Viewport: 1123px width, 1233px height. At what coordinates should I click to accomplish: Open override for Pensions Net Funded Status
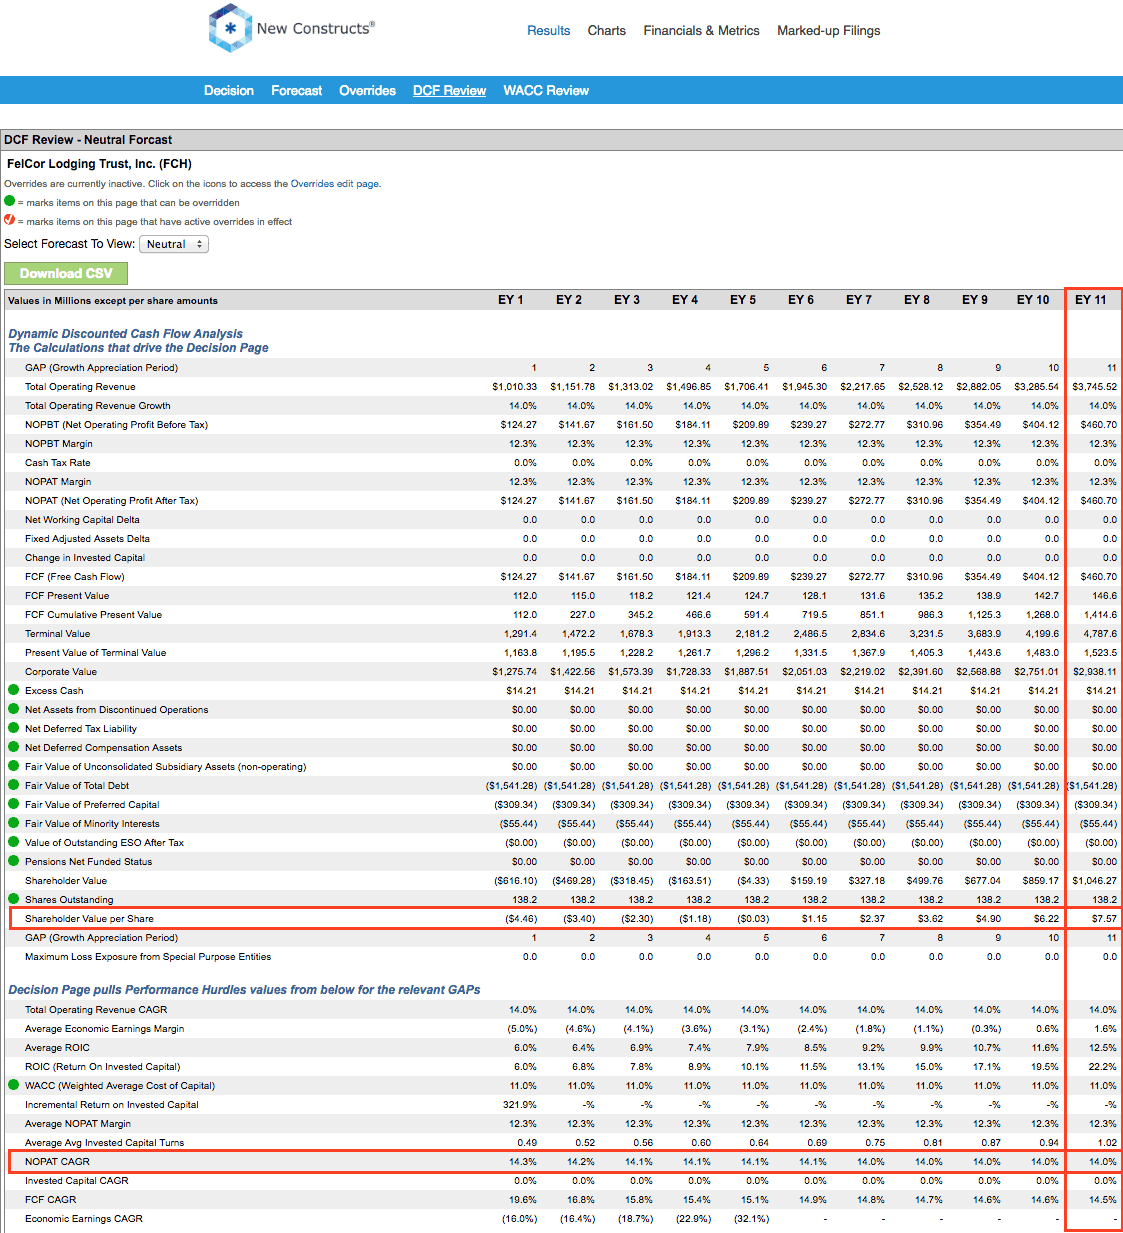(x=14, y=861)
